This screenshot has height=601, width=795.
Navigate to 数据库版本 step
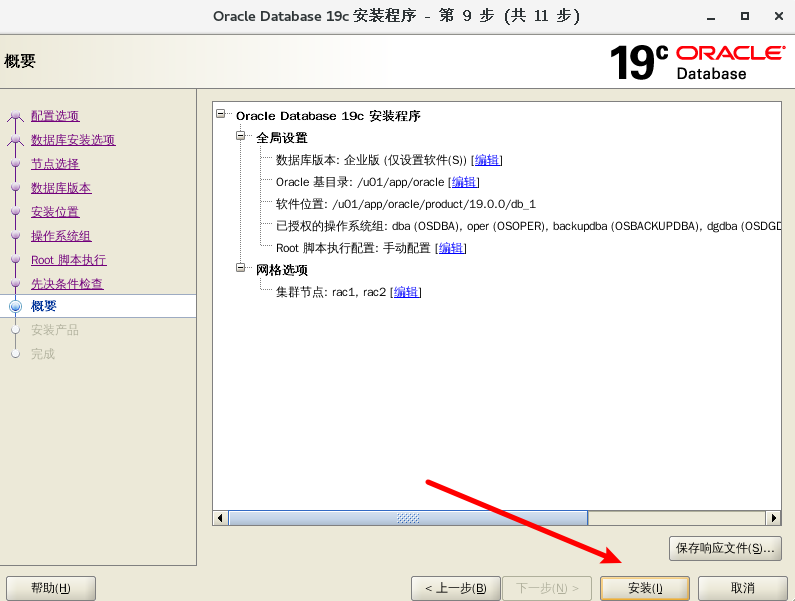61,188
